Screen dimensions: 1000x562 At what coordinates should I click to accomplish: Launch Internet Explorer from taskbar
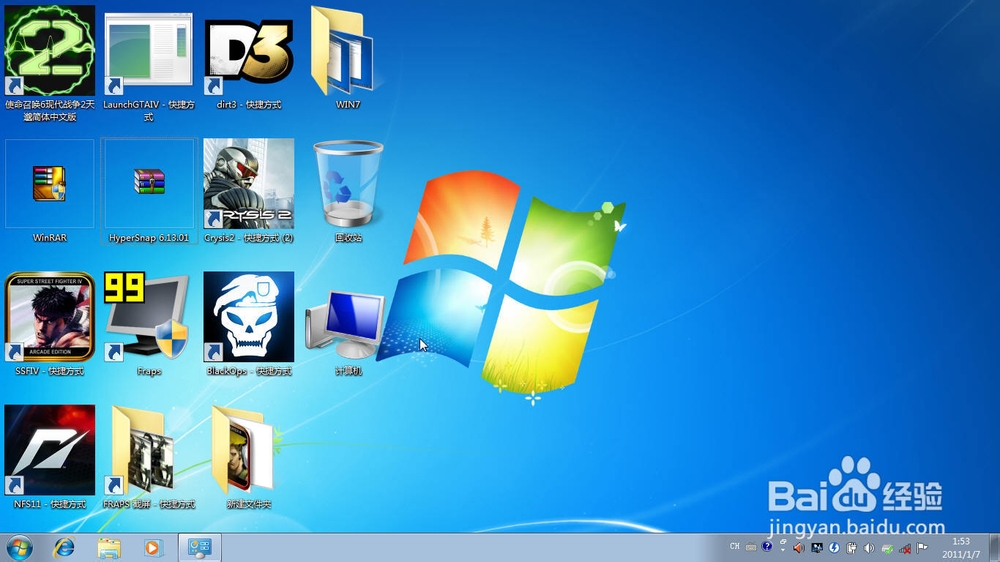[x=64, y=548]
